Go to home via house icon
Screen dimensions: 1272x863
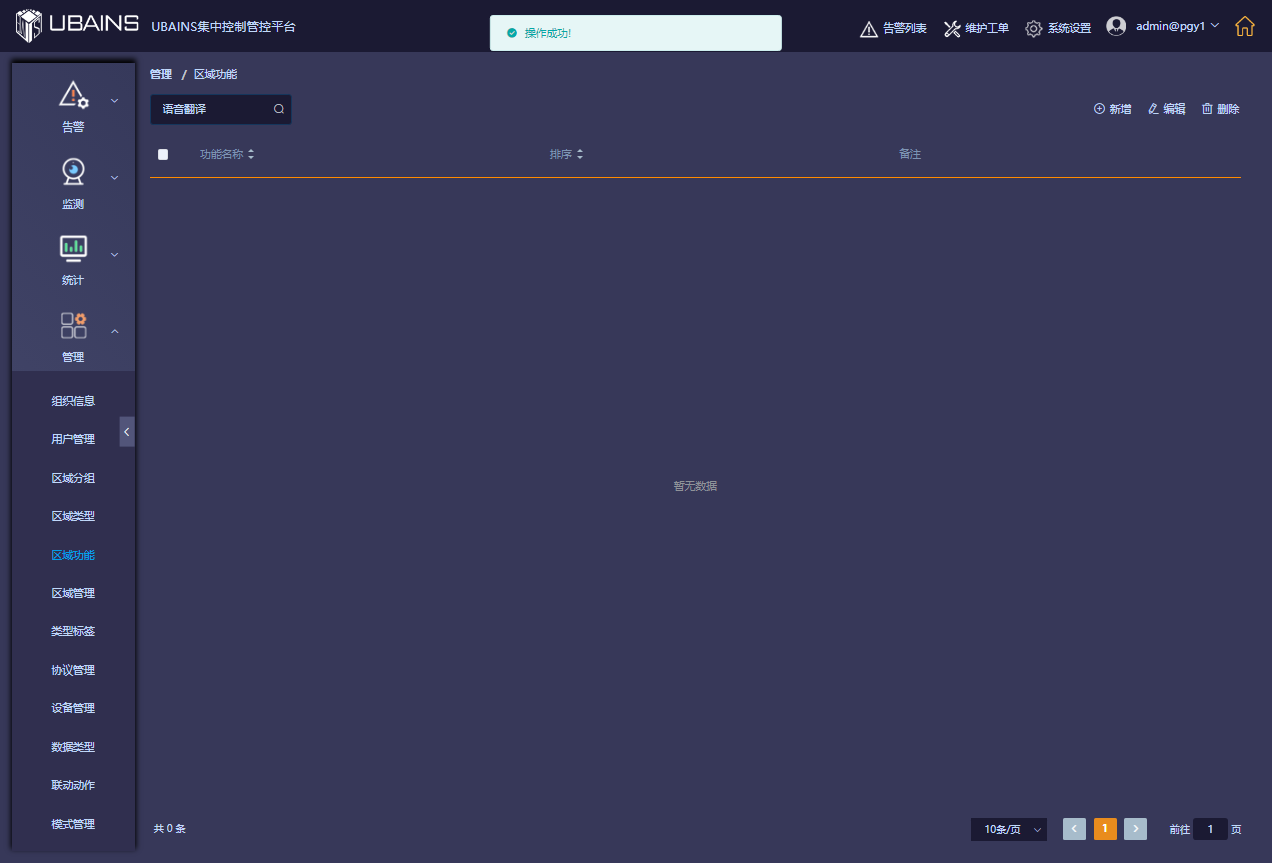pos(1245,26)
